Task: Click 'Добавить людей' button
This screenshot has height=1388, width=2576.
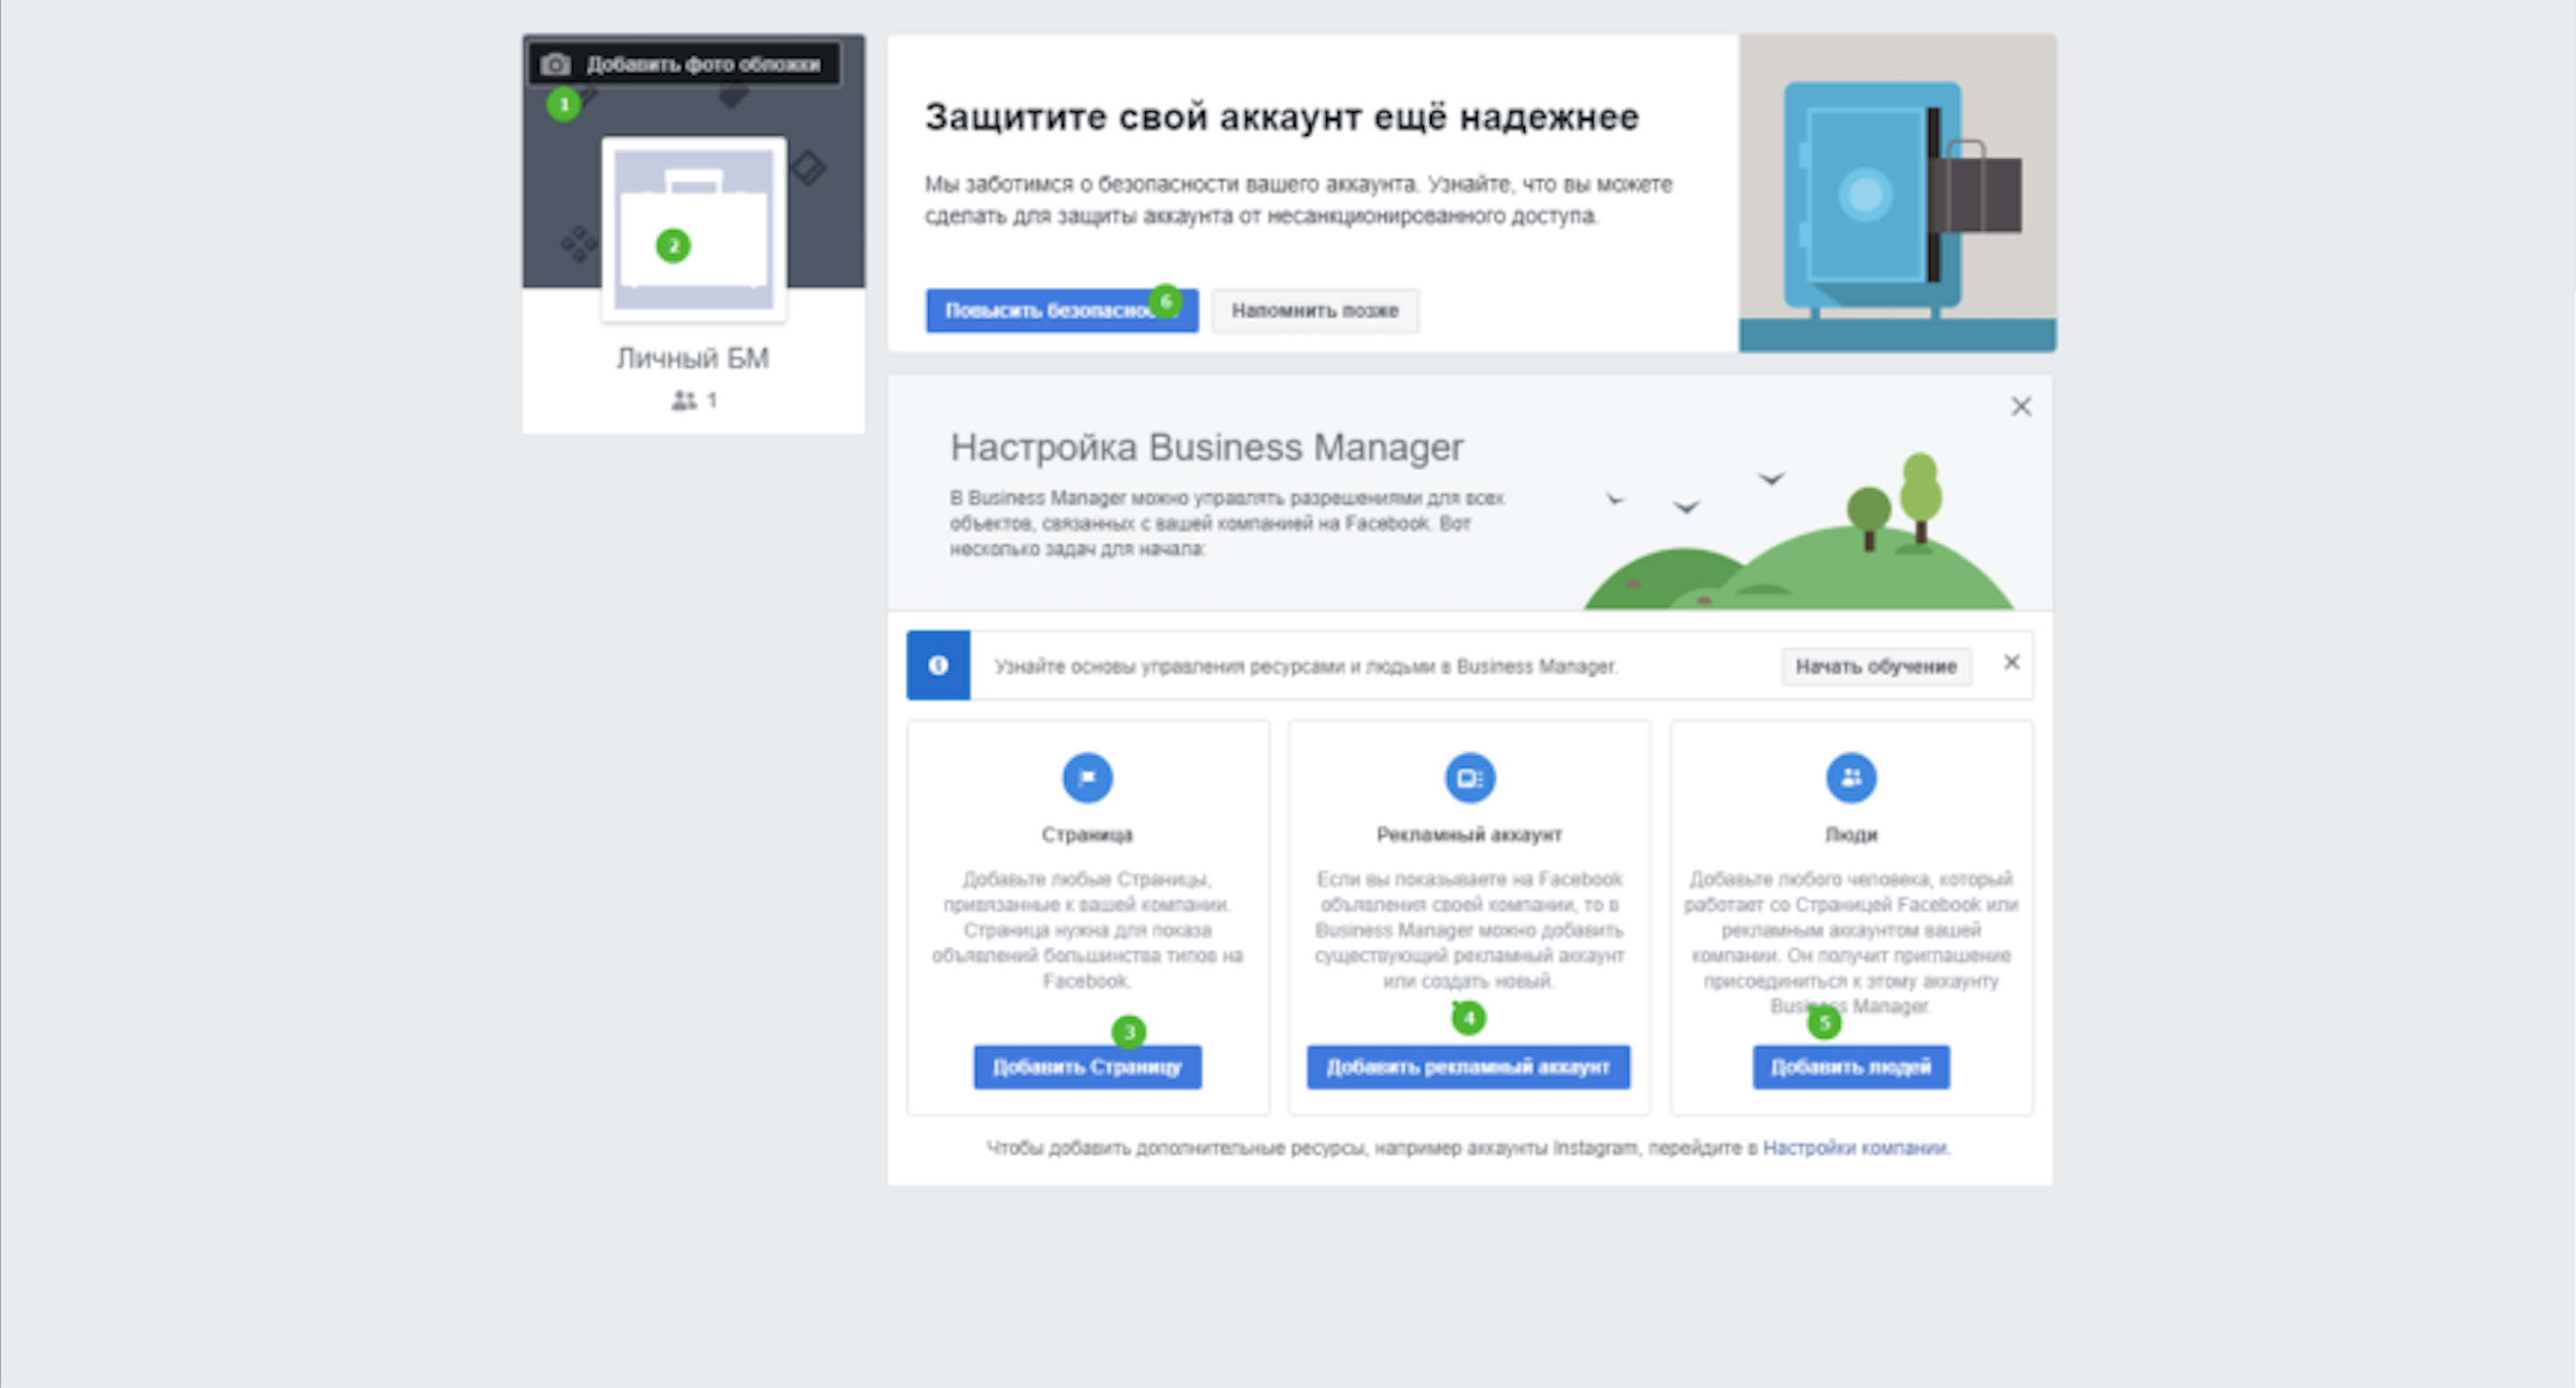Action: pyautogui.click(x=1851, y=1067)
